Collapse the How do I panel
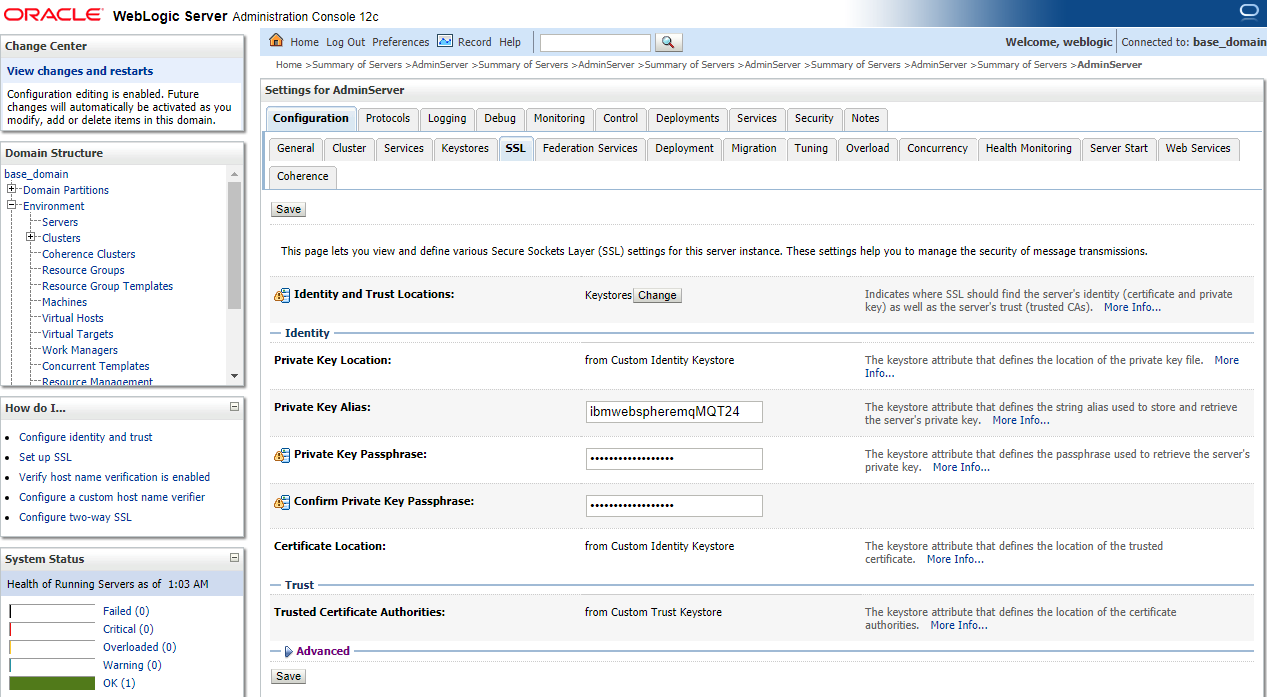 pyautogui.click(x=234, y=407)
